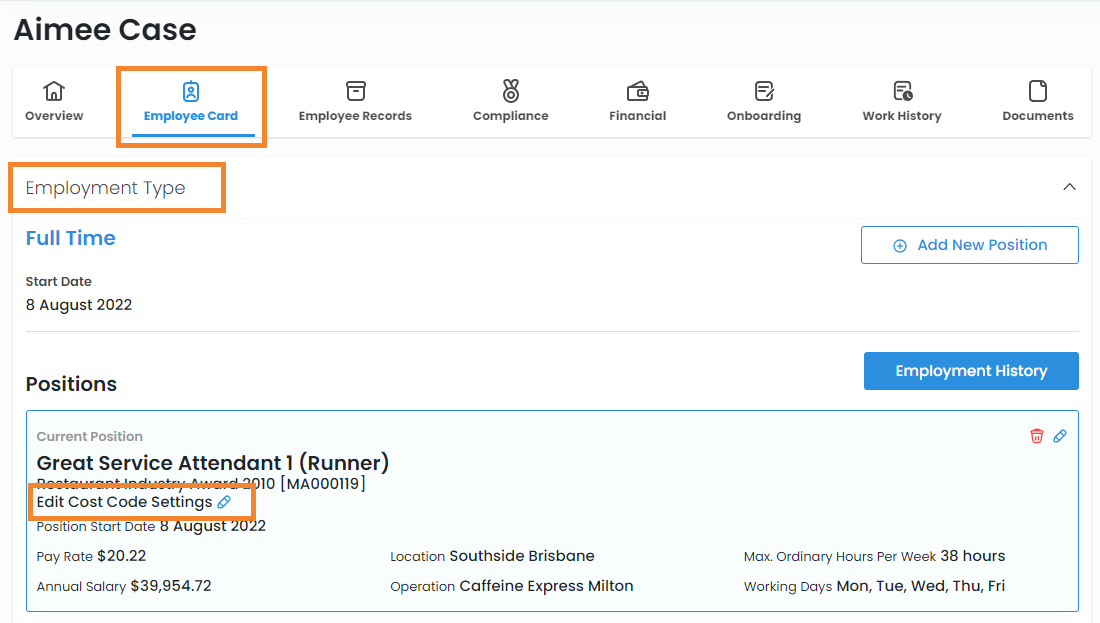Click the plus icon in Add New Position
Screen dimensions: 1100x623
coord(899,245)
